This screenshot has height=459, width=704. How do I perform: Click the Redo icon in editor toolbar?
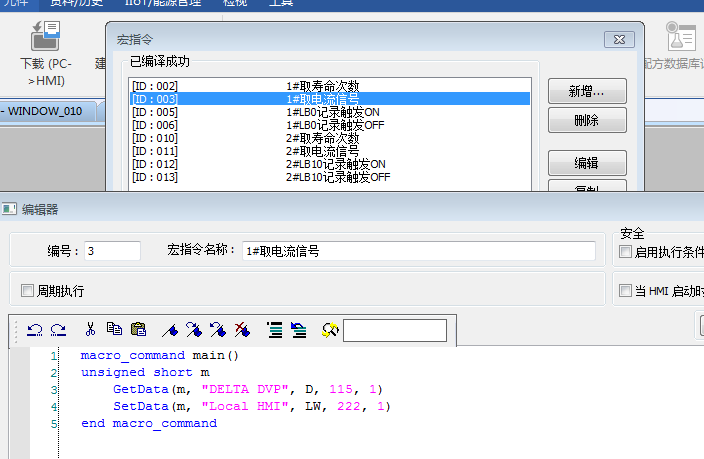point(58,328)
